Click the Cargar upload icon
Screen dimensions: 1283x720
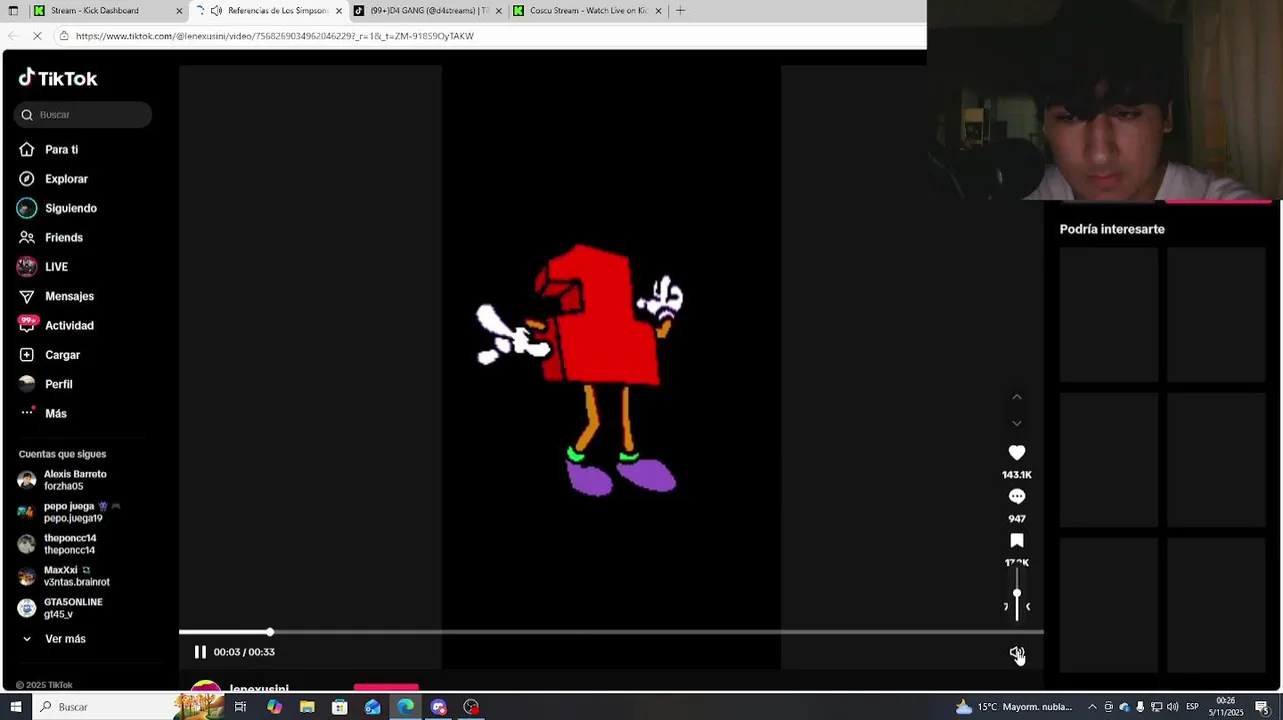[x=27, y=355]
